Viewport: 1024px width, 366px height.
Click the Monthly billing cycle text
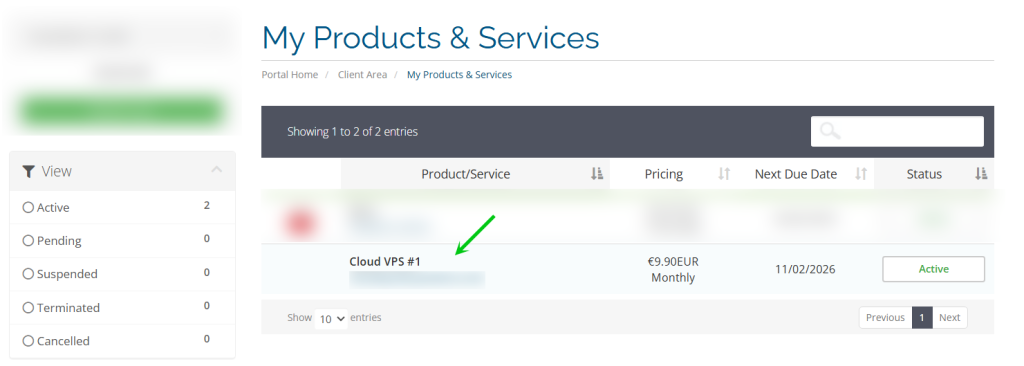pyautogui.click(x=673, y=278)
